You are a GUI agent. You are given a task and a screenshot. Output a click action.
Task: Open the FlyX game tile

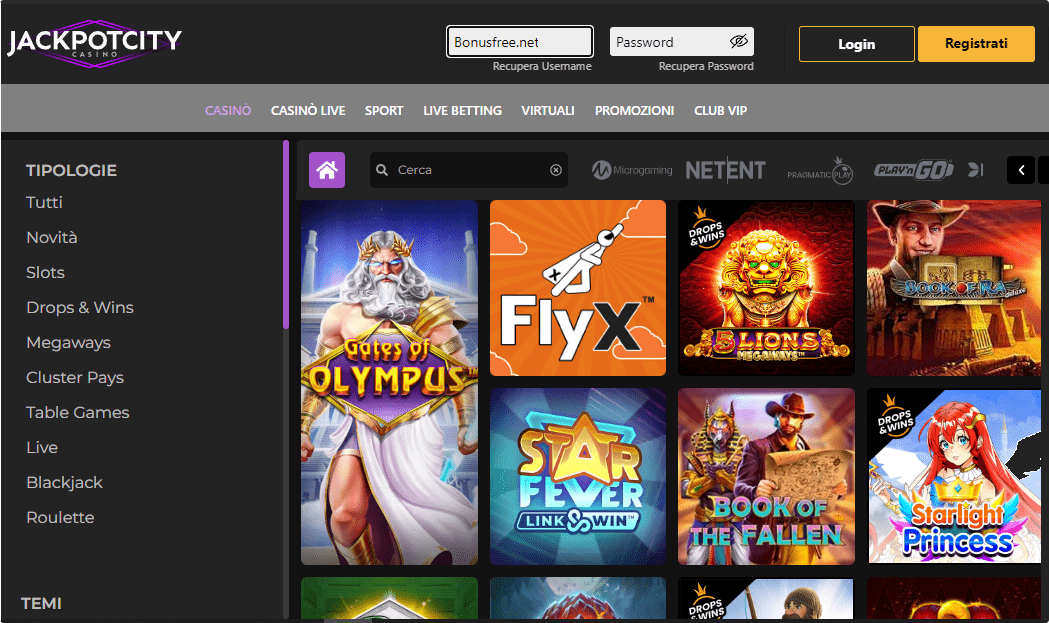578,288
